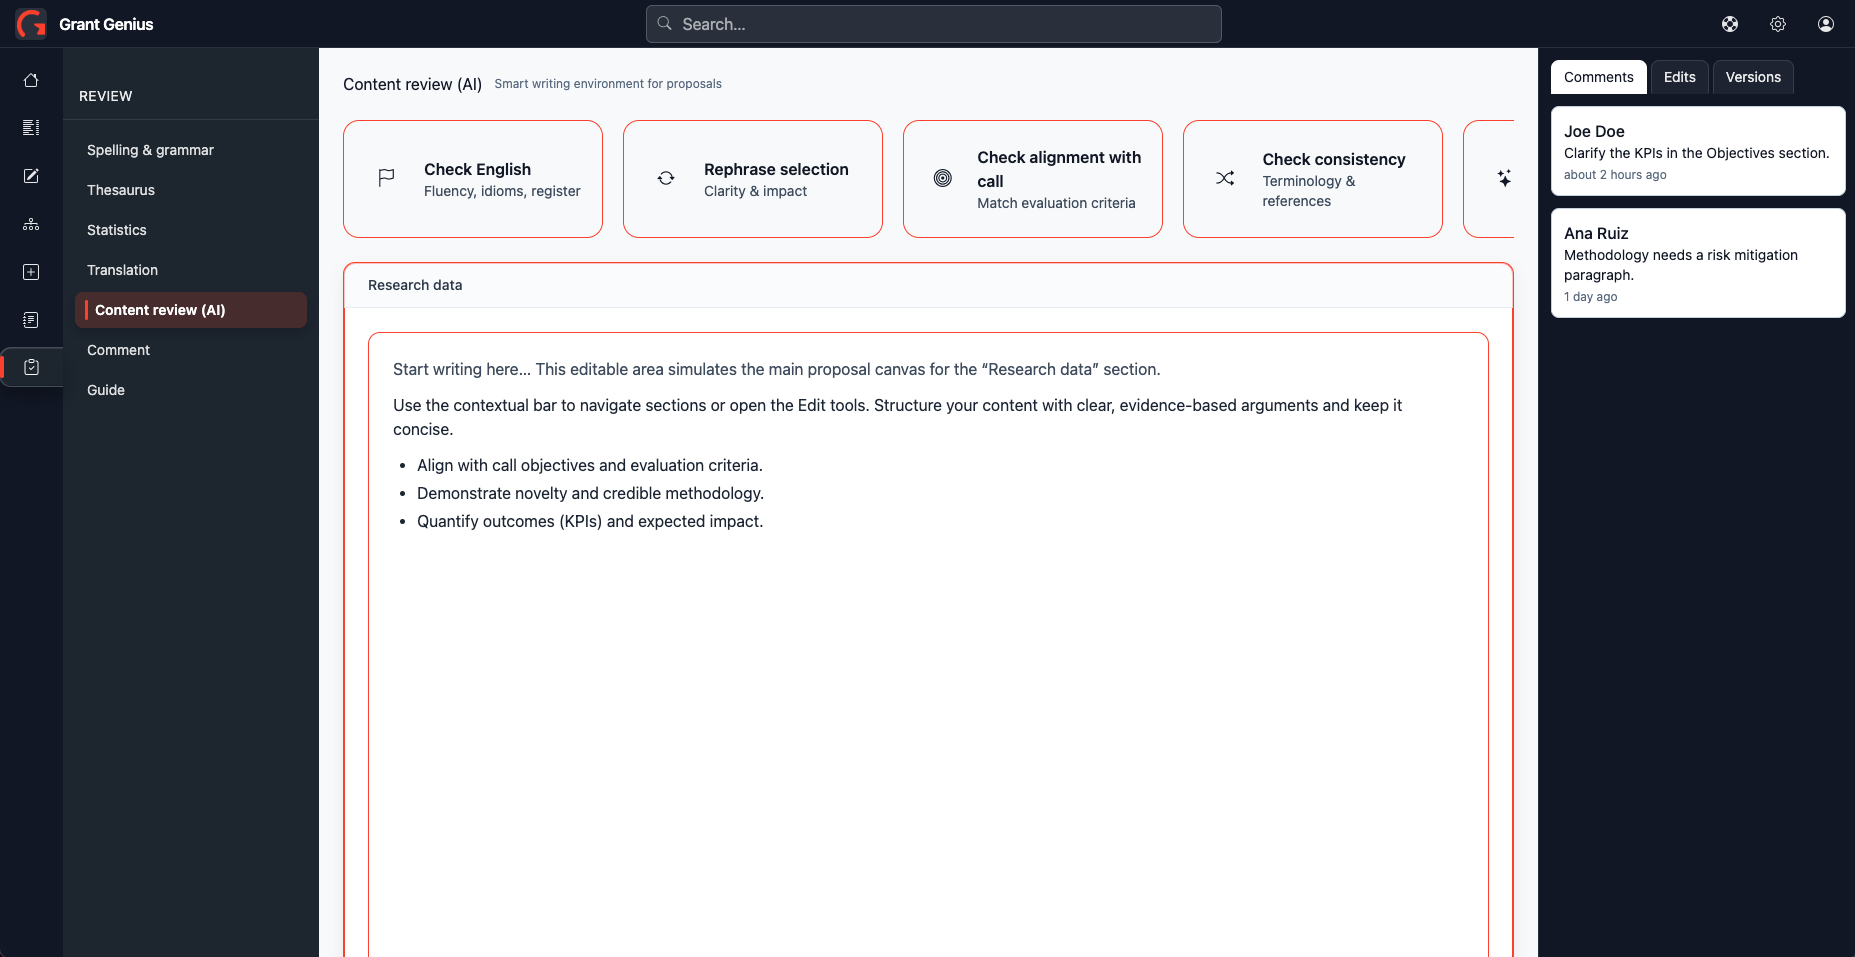The width and height of the screenshot is (1855, 957).
Task: Open the home icon in left rail
Action: [31, 80]
